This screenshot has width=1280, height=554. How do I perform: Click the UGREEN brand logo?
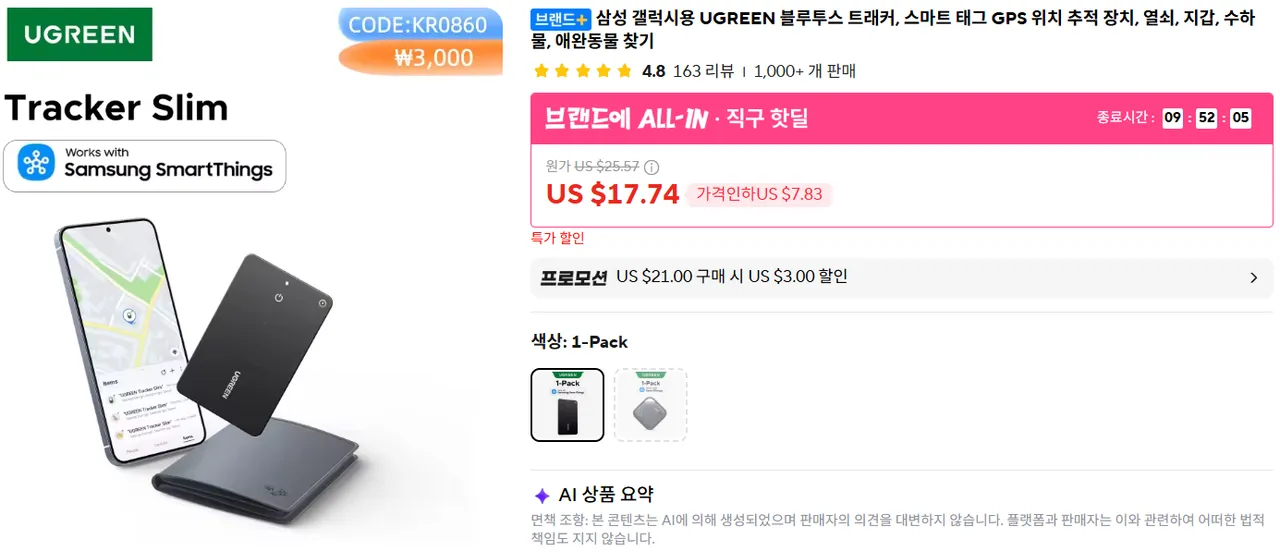pos(80,35)
